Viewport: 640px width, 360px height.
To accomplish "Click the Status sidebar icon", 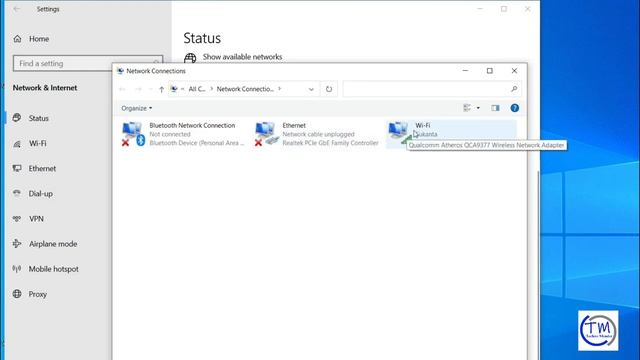I will [x=17, y=118].
